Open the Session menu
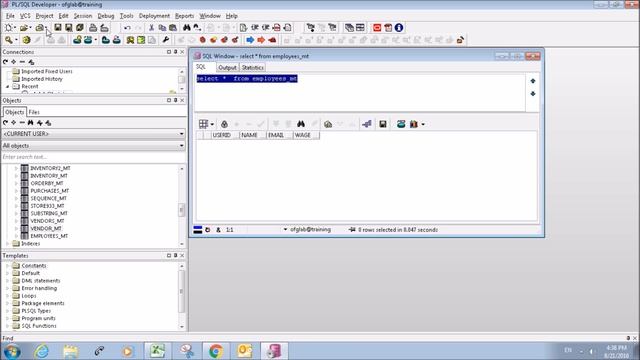Image resolution: width=640 pixels, height=360 pixels. click(83, 16)
